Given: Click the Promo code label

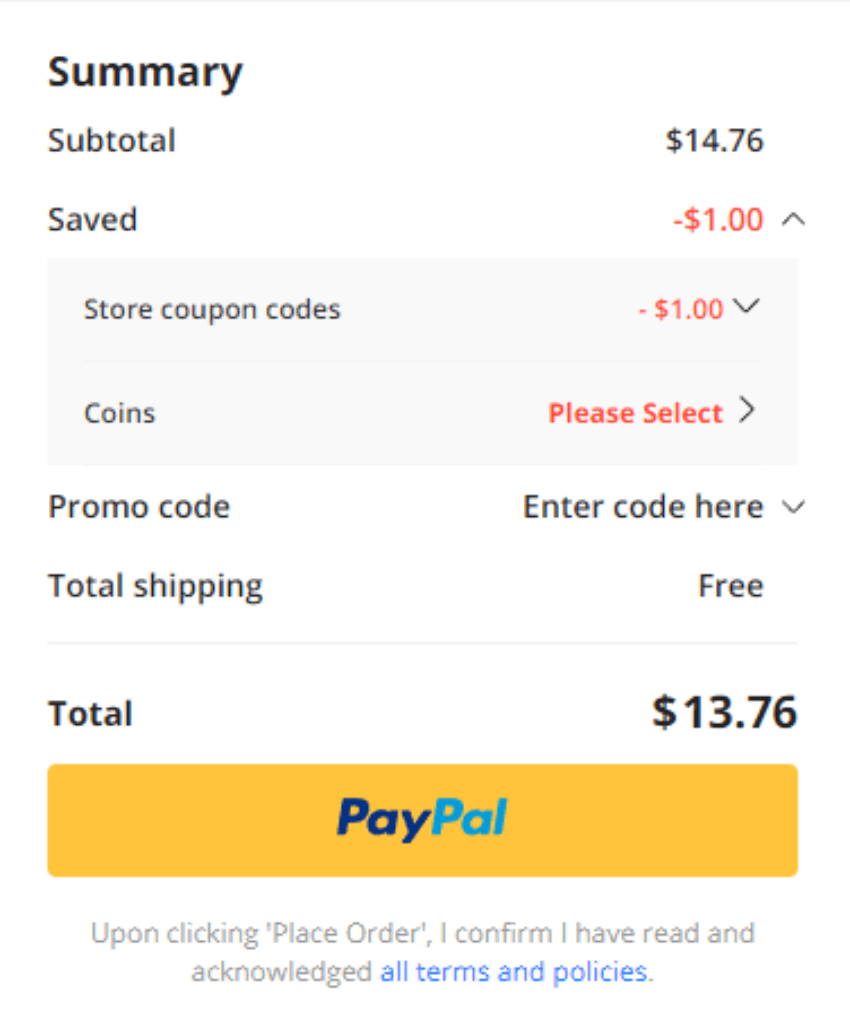Looking at the screenshot, I should [x=139, y=507].
